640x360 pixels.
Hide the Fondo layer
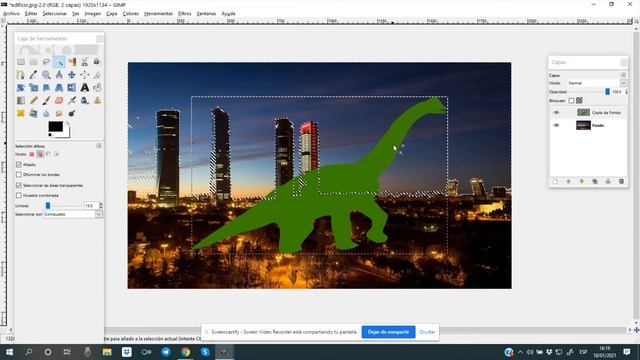(556, 125)
